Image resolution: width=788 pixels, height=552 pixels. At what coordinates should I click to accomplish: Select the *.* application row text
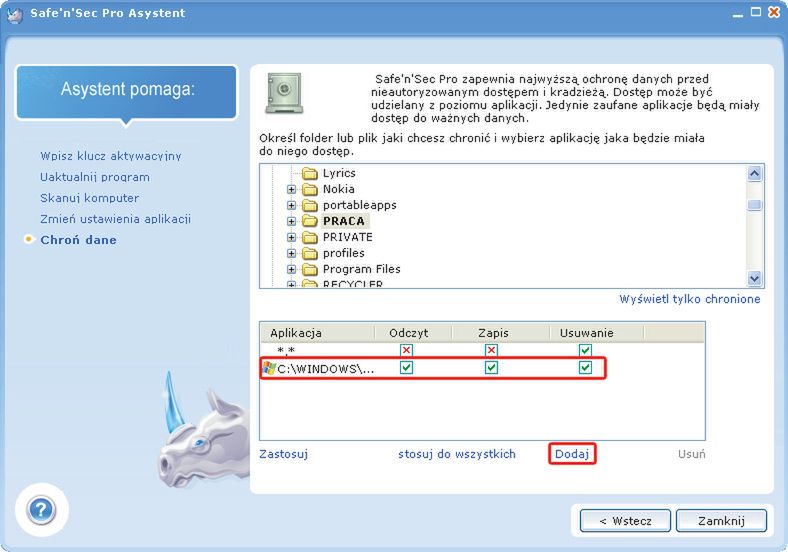[286, 350]
